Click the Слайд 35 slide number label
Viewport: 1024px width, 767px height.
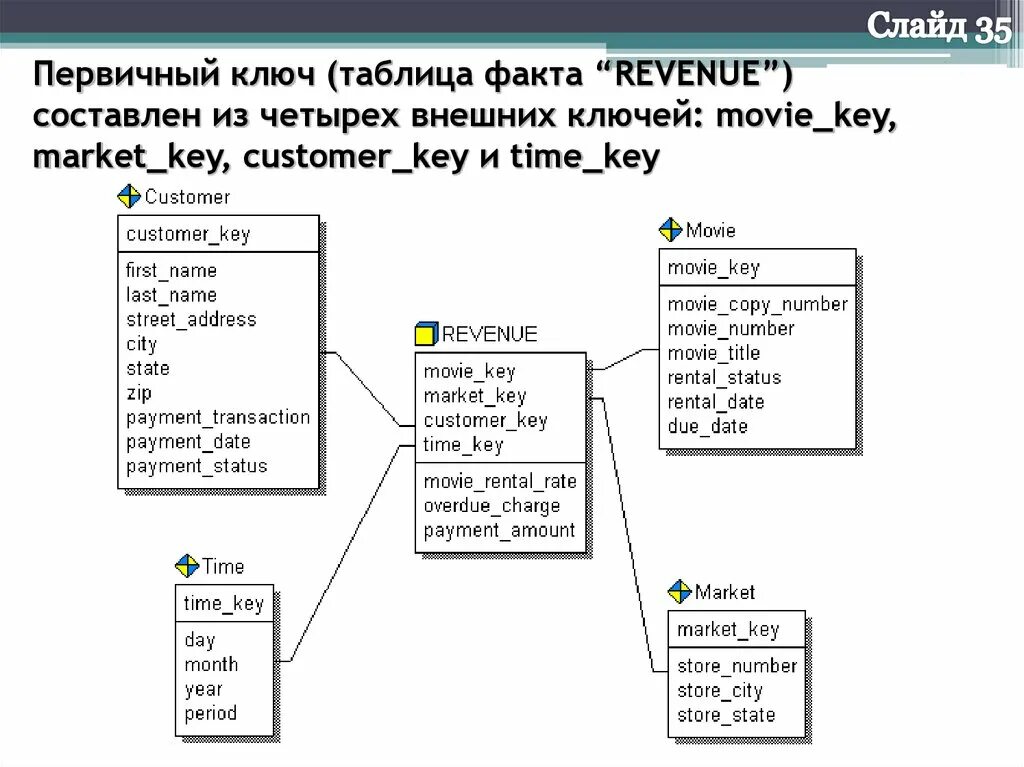938,27
